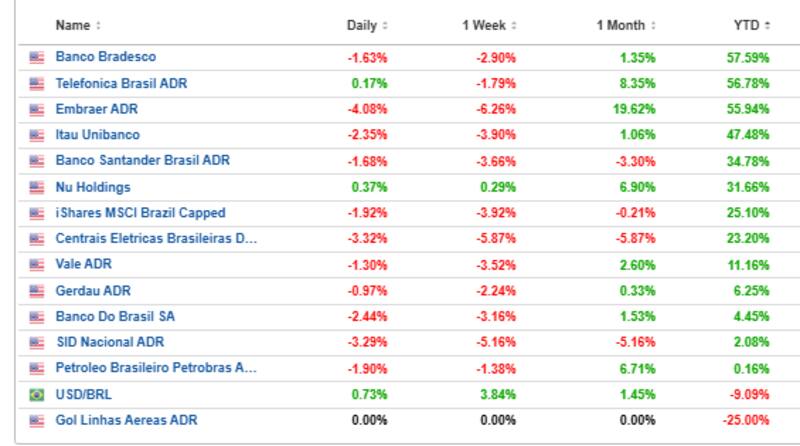This screenshot has height=446, width=800.
Task: Open Centrais Eletricas Brasileiras link
Action: [x=156, y=239]
